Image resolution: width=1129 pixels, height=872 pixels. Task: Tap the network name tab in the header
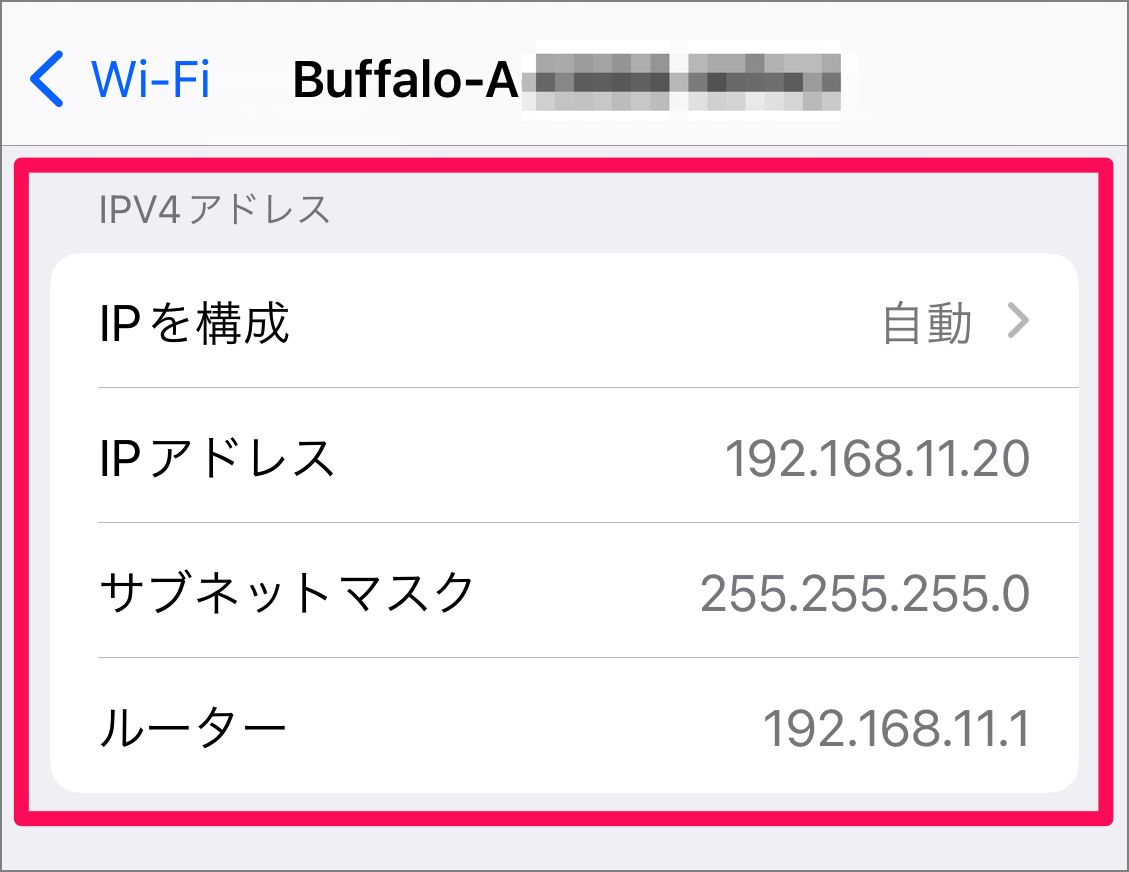[405, 79]
